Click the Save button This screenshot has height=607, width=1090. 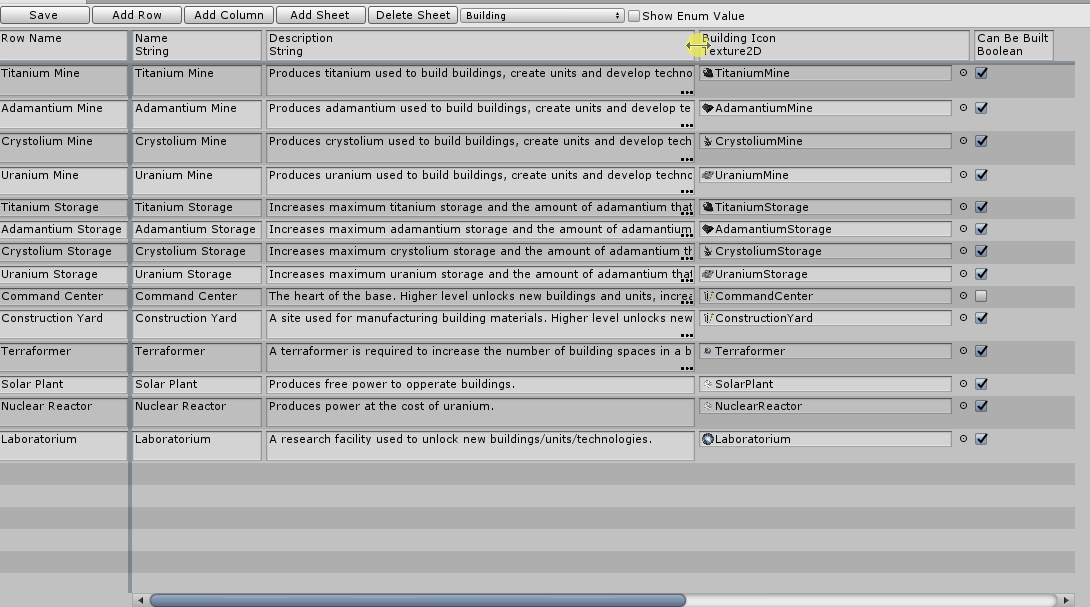[44, 15]
